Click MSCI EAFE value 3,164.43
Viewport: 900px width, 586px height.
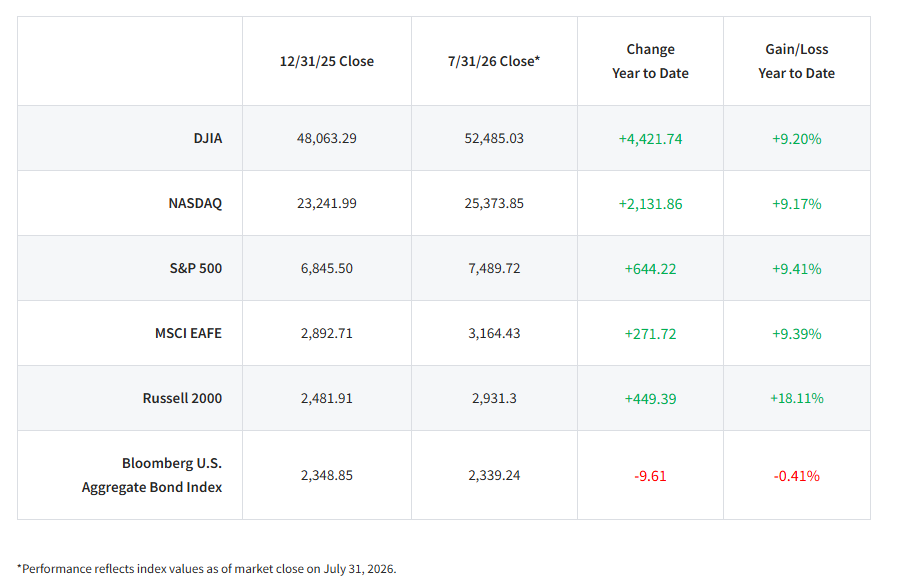494,333
